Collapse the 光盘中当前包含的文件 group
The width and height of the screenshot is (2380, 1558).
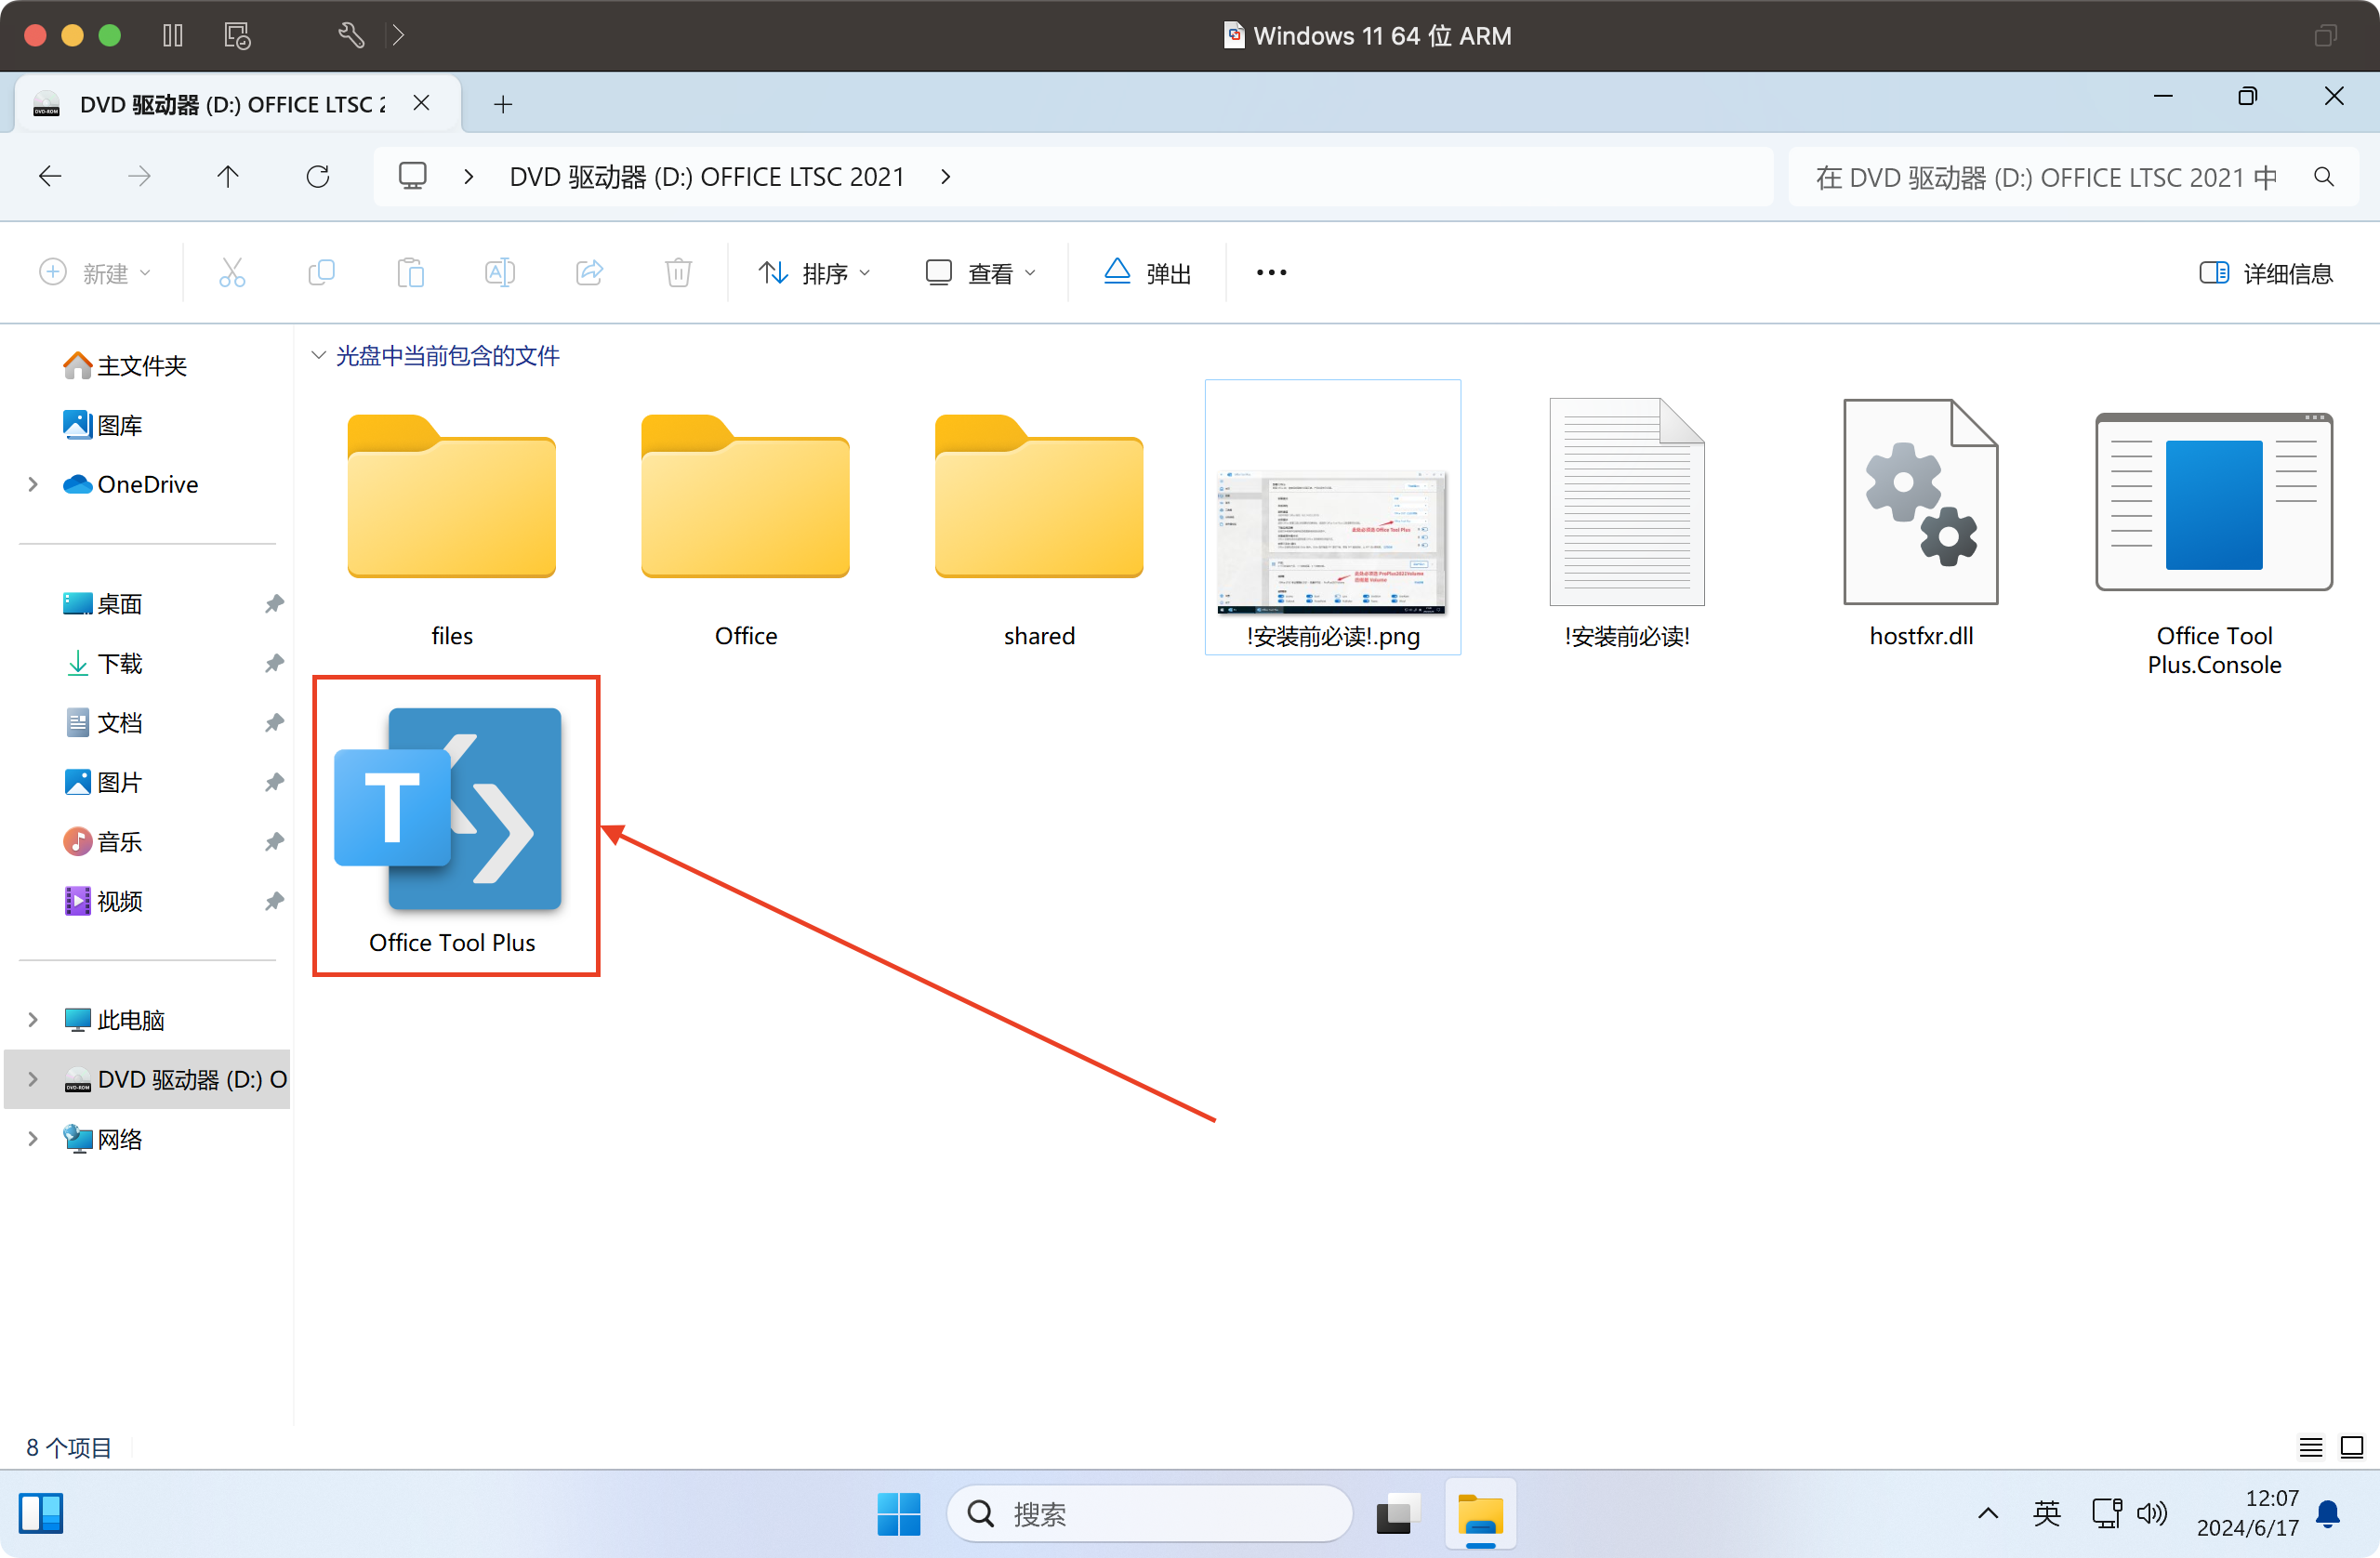click(x=318, y=355)
